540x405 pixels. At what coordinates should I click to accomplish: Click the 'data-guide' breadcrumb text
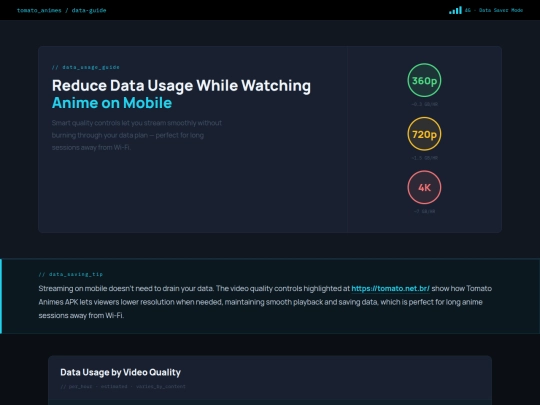click(89, 10)
